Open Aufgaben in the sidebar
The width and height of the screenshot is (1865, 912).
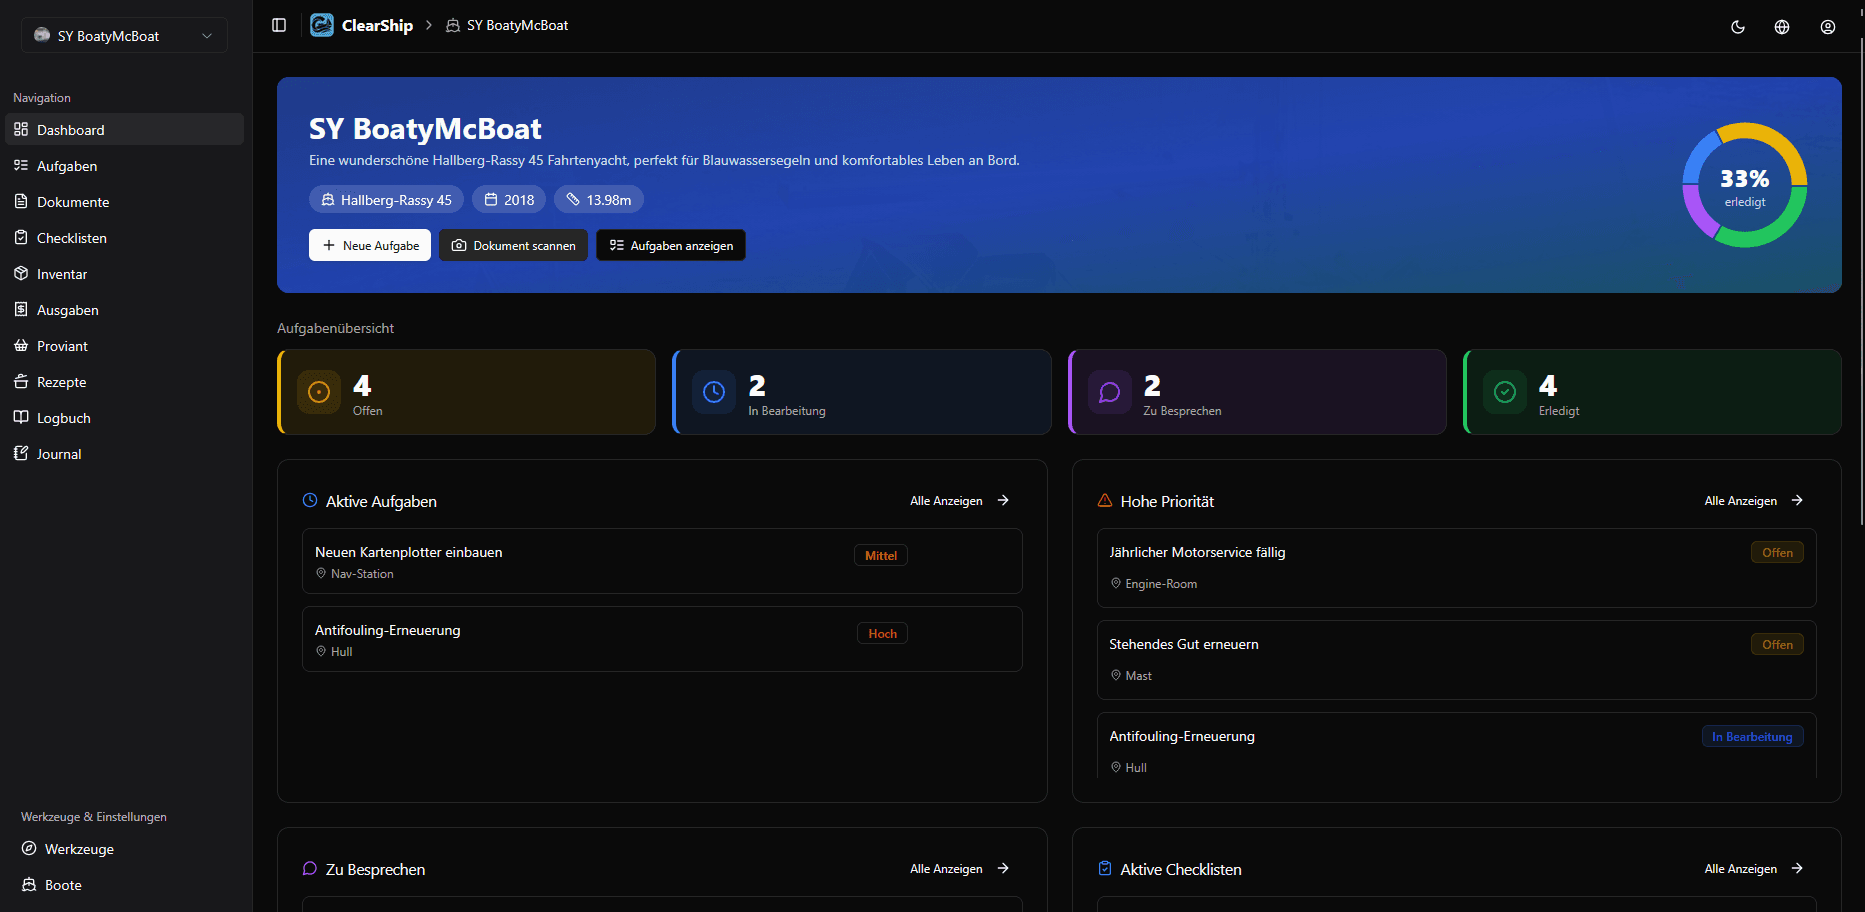tap(67, 166)
